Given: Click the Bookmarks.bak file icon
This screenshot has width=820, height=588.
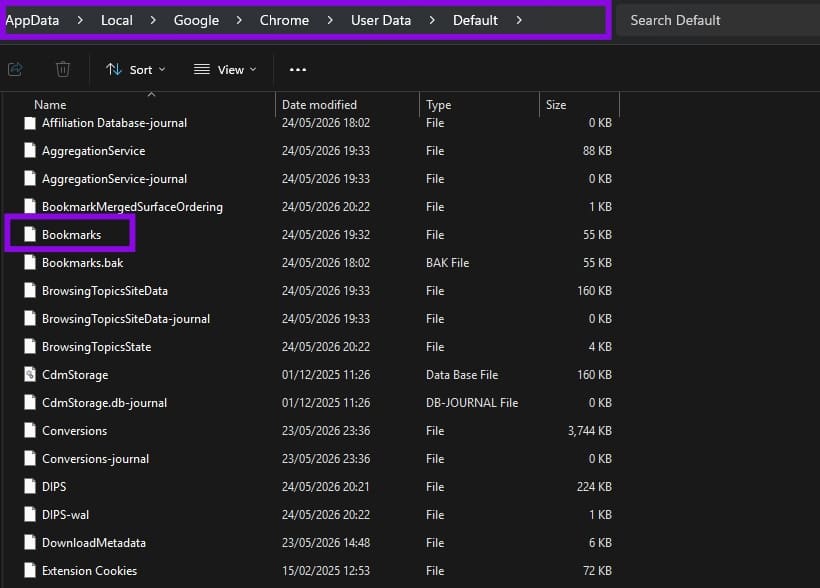Looking at the screenshot, I should [30, 262].
